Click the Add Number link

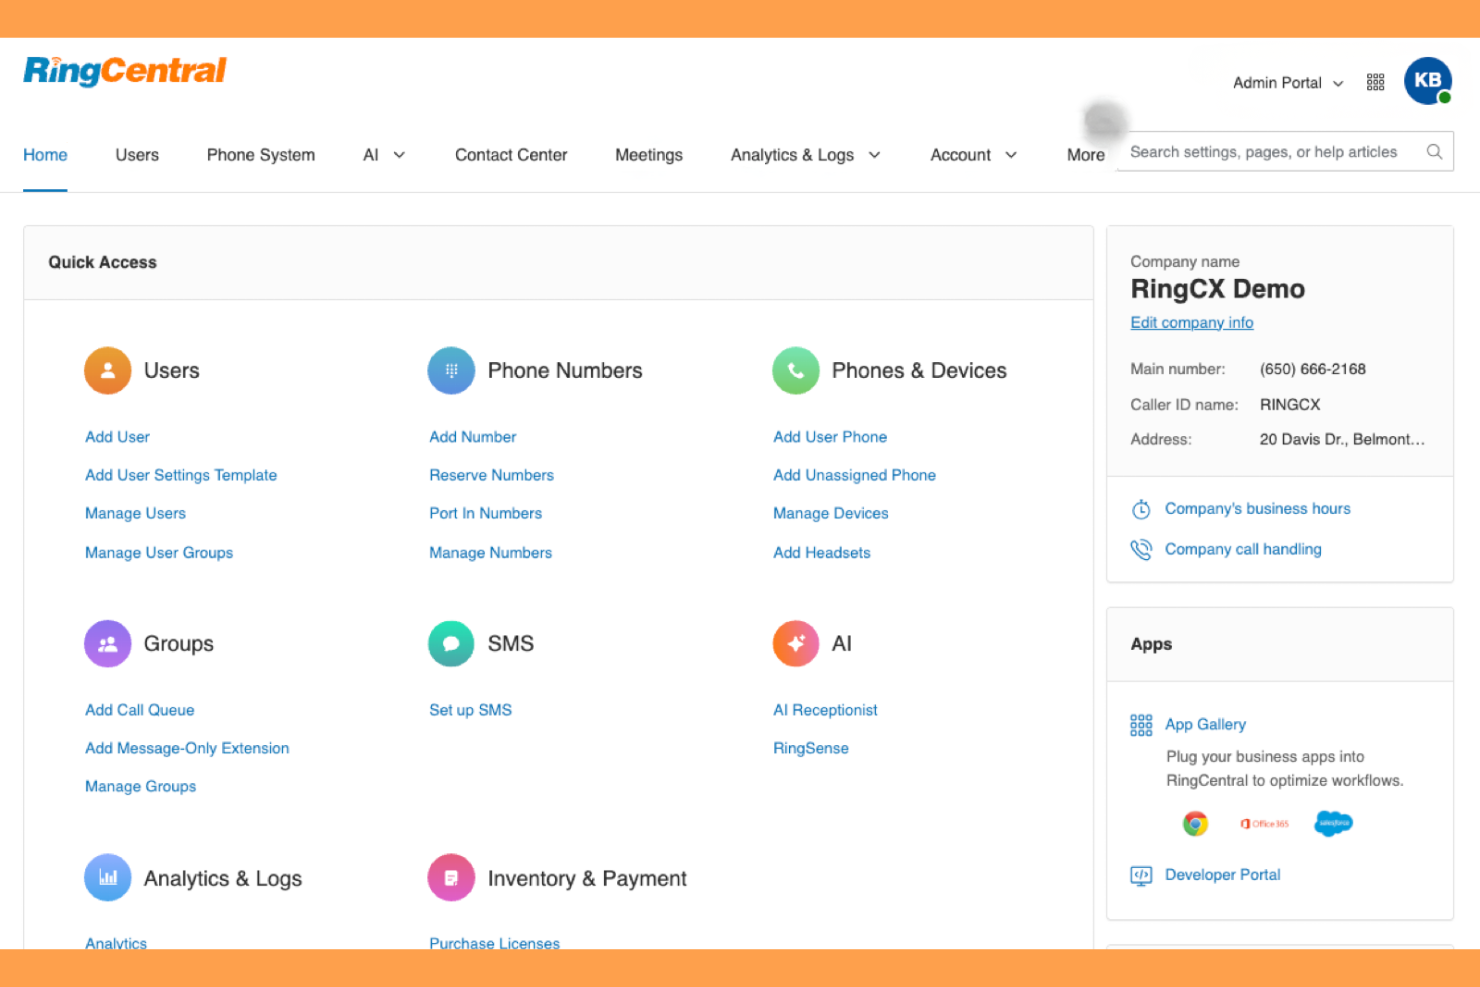[x=473, y=437]
